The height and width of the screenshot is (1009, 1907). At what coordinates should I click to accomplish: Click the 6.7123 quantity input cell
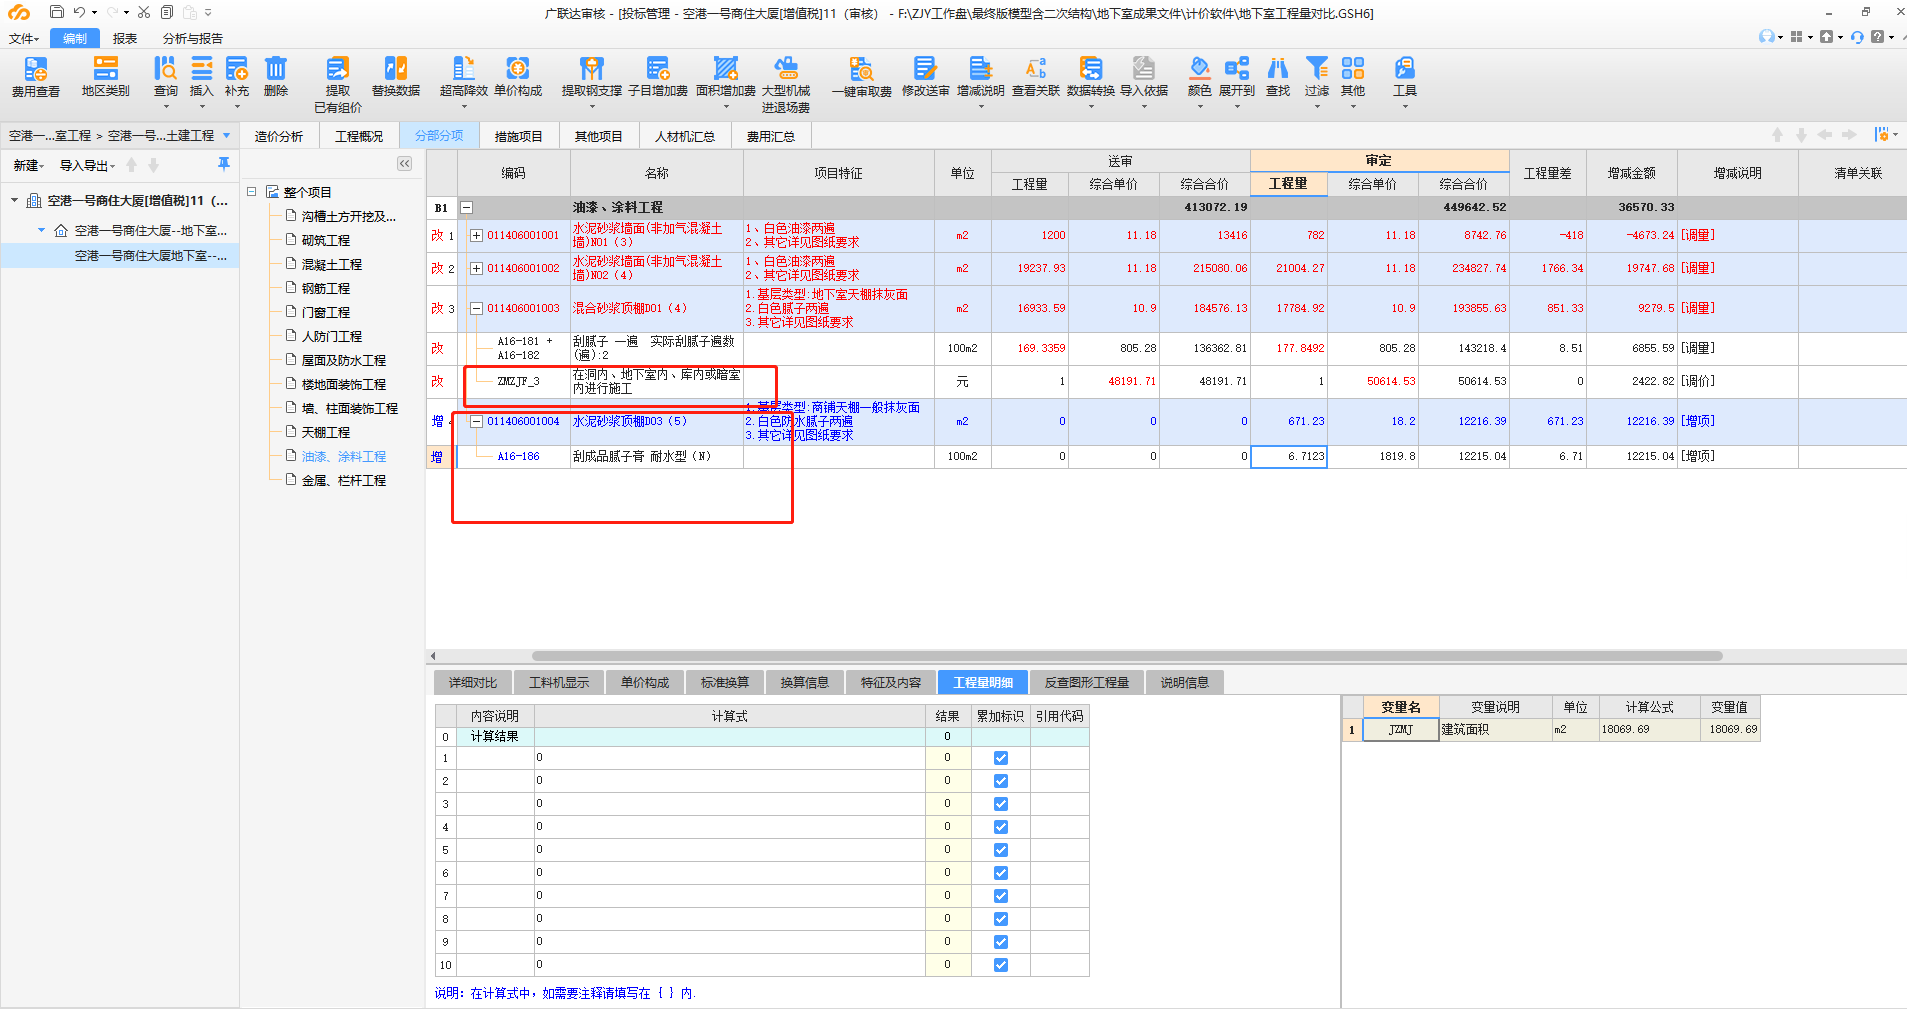(1289, 457)
